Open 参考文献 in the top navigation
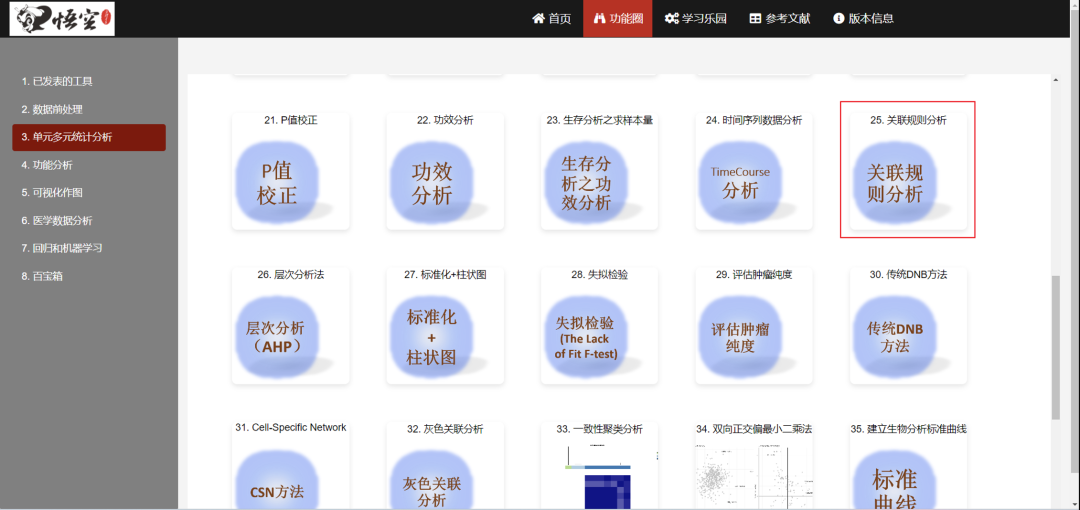The image size is (1080, 510). [x=780, y=19]
